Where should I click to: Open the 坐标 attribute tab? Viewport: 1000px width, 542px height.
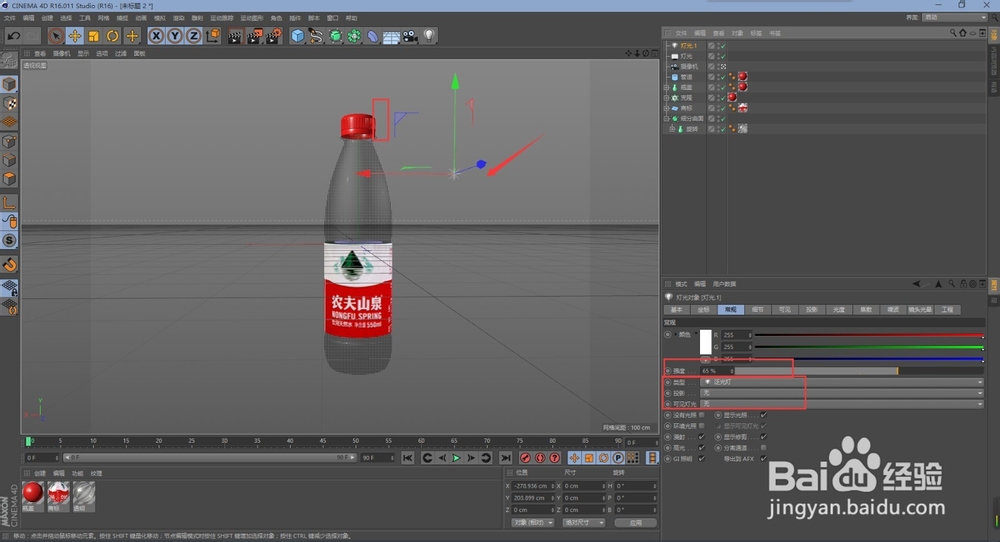coord(703,309)
